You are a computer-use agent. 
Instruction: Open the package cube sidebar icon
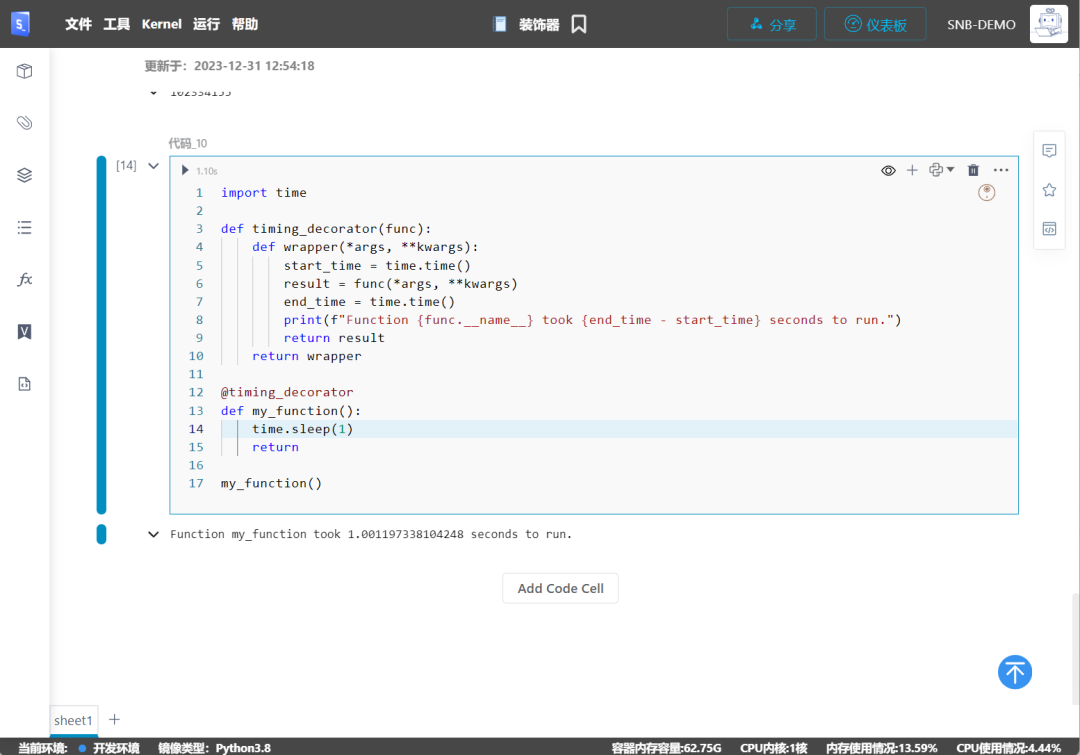point(25,71)
